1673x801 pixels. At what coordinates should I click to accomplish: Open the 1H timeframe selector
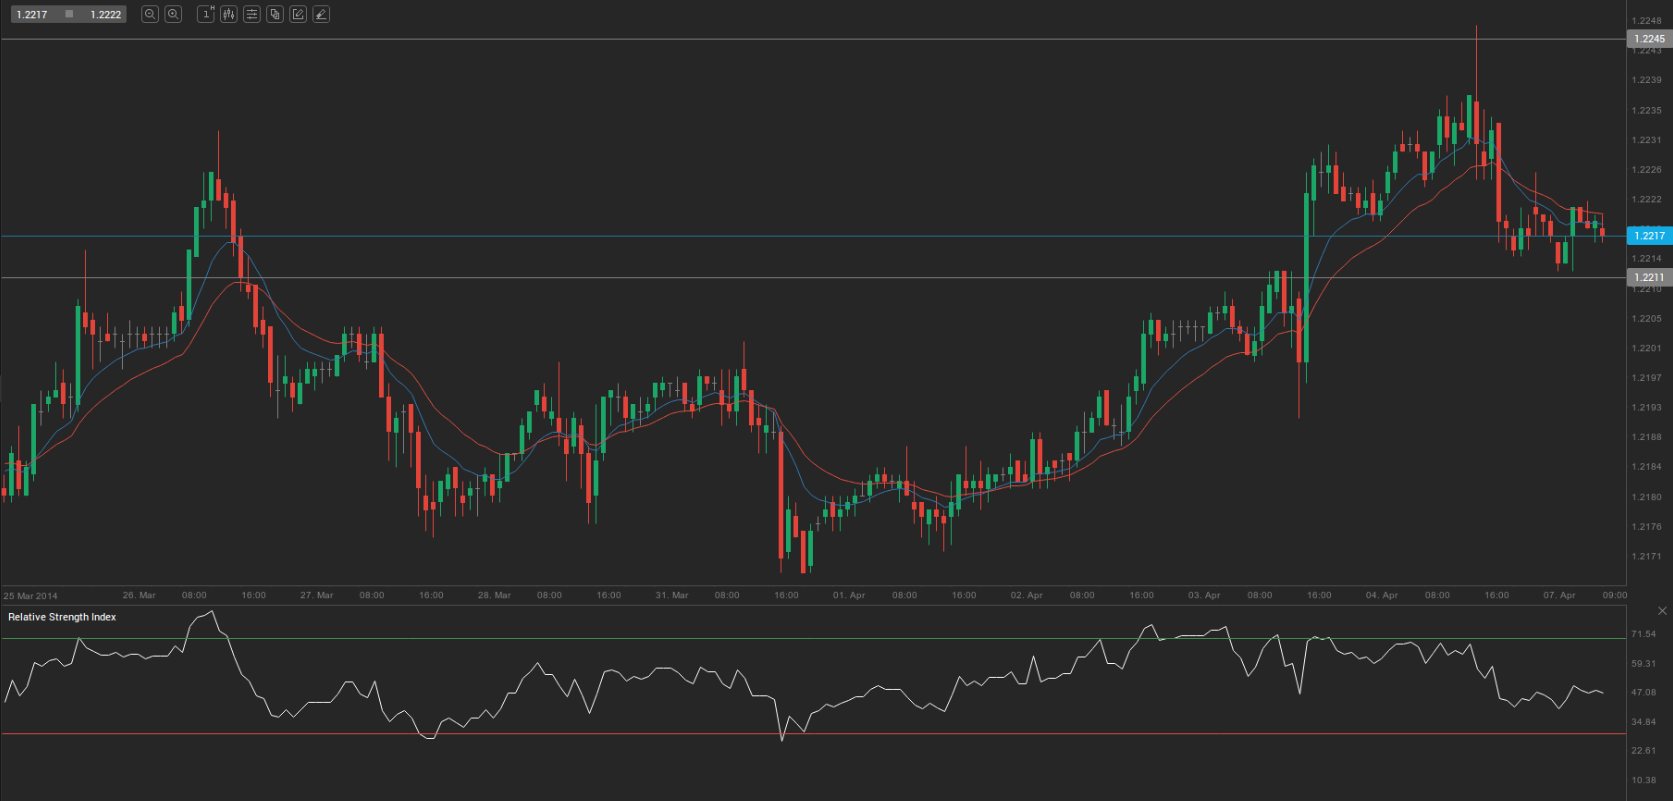[206, 14]
